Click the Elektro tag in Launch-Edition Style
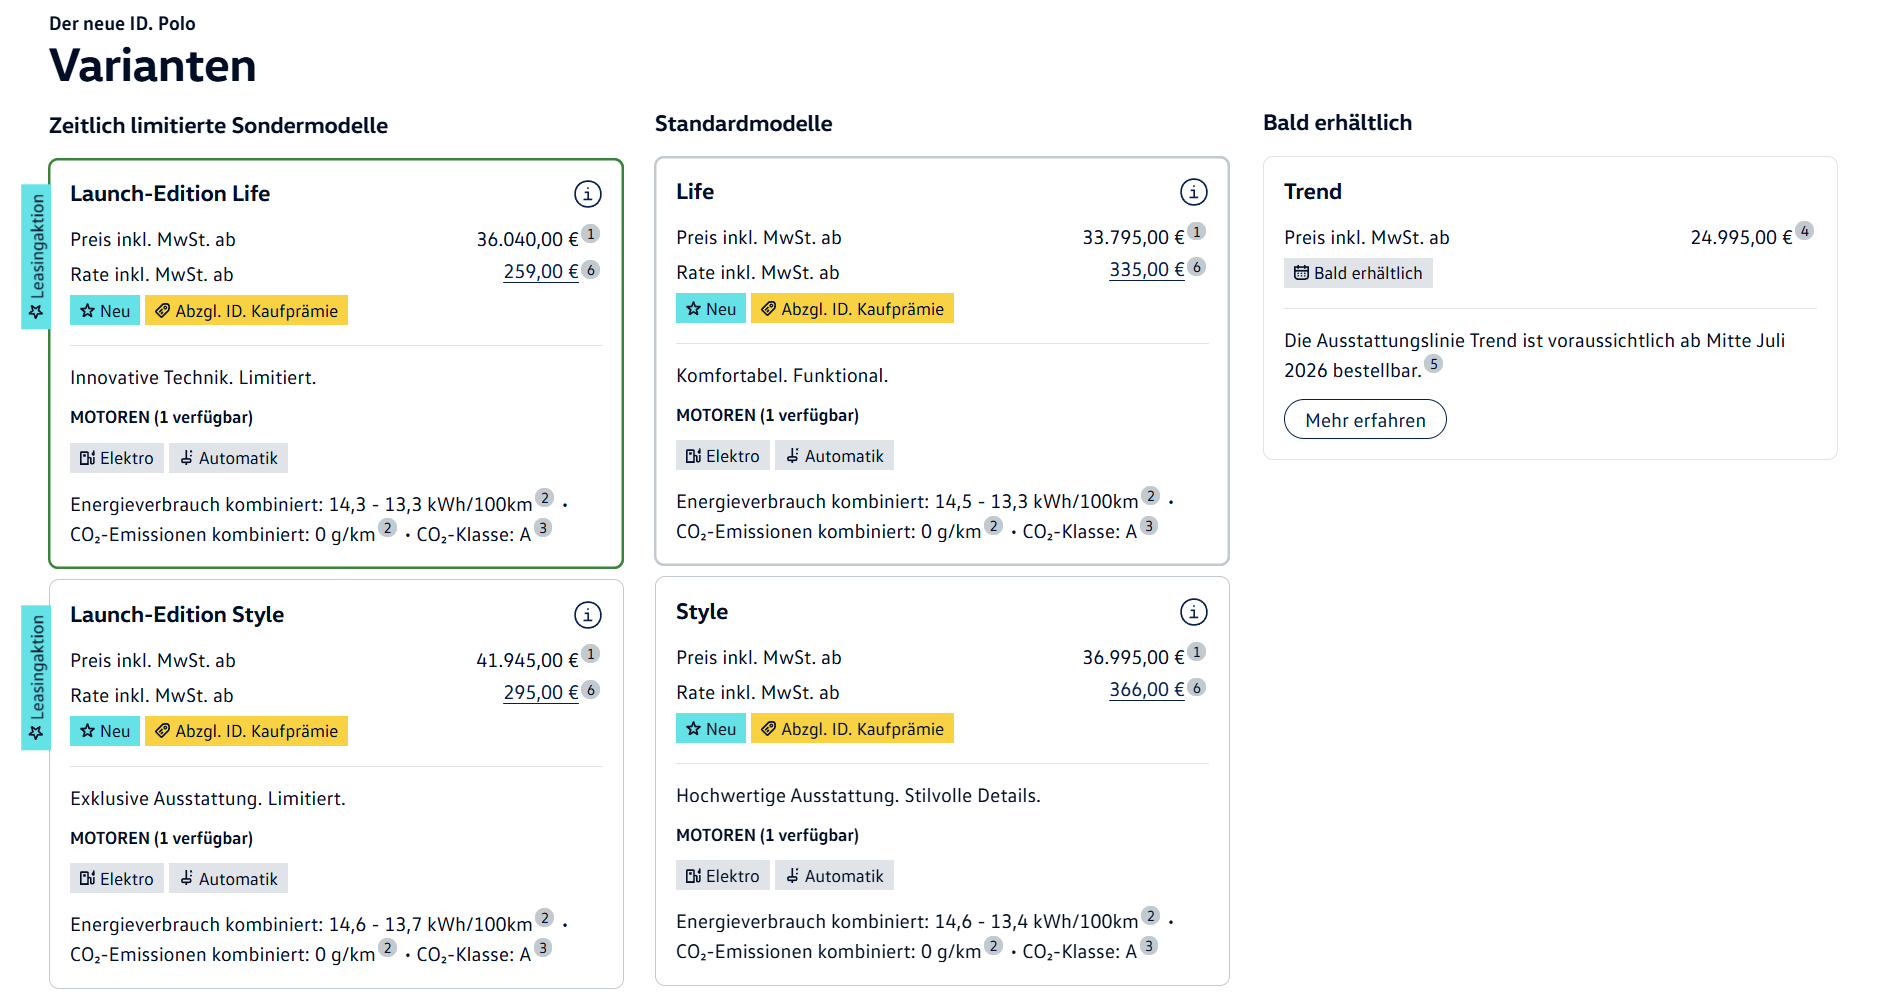1893x1006 pixels. click(116, 879)
